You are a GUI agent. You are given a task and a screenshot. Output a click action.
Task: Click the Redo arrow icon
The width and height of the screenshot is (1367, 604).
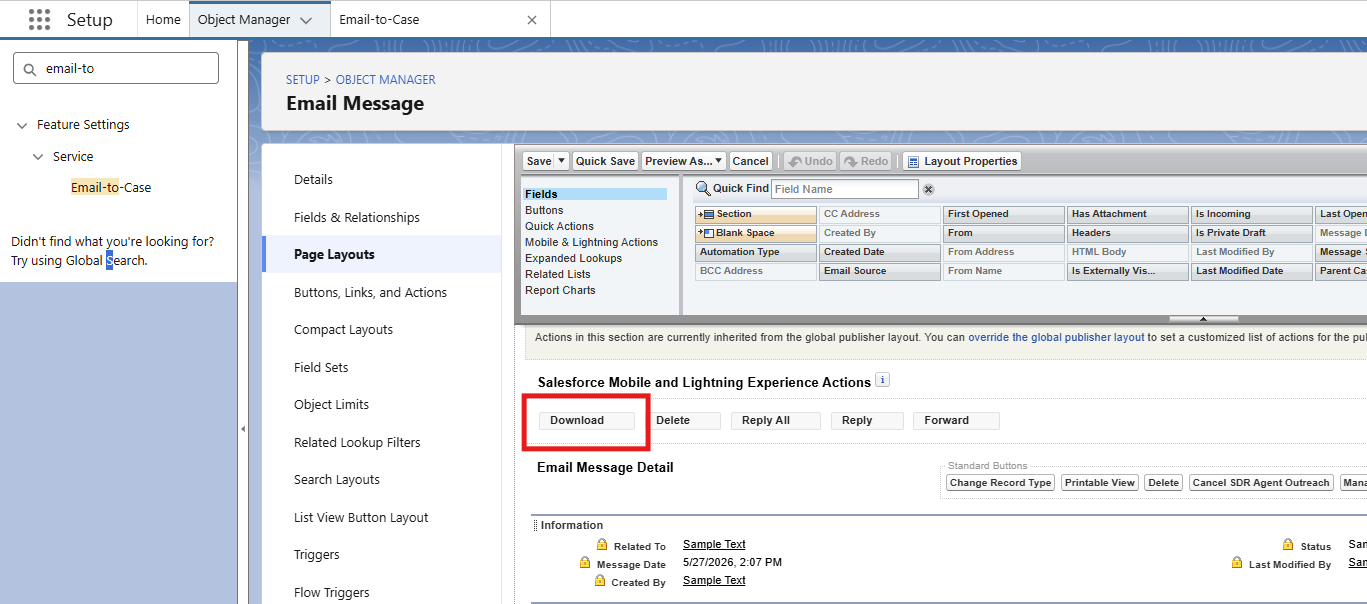851,161
